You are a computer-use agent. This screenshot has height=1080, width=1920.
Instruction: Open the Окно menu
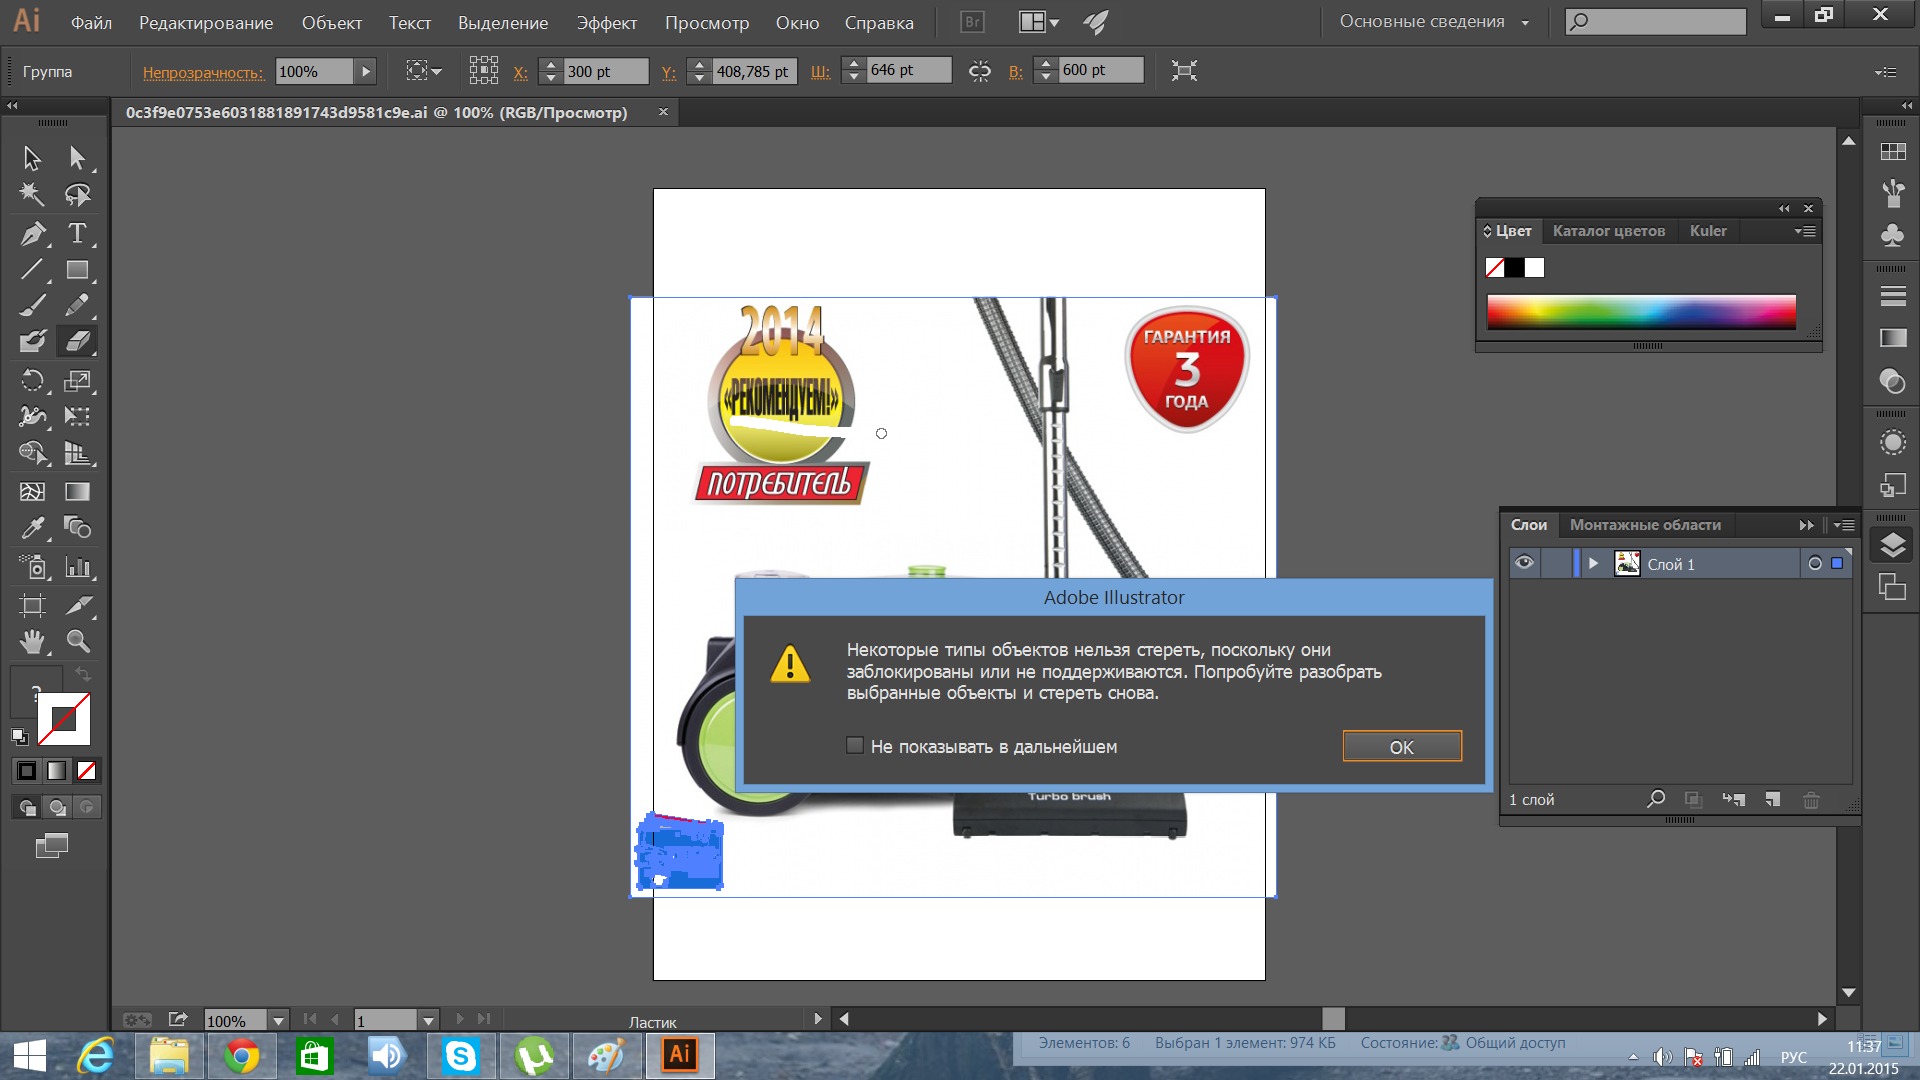click(x=796, y=22)
